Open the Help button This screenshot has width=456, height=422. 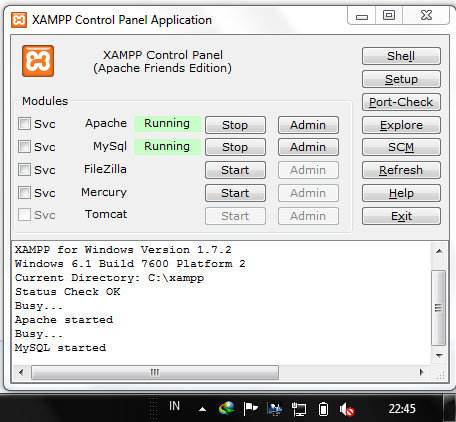click(401, 193)
